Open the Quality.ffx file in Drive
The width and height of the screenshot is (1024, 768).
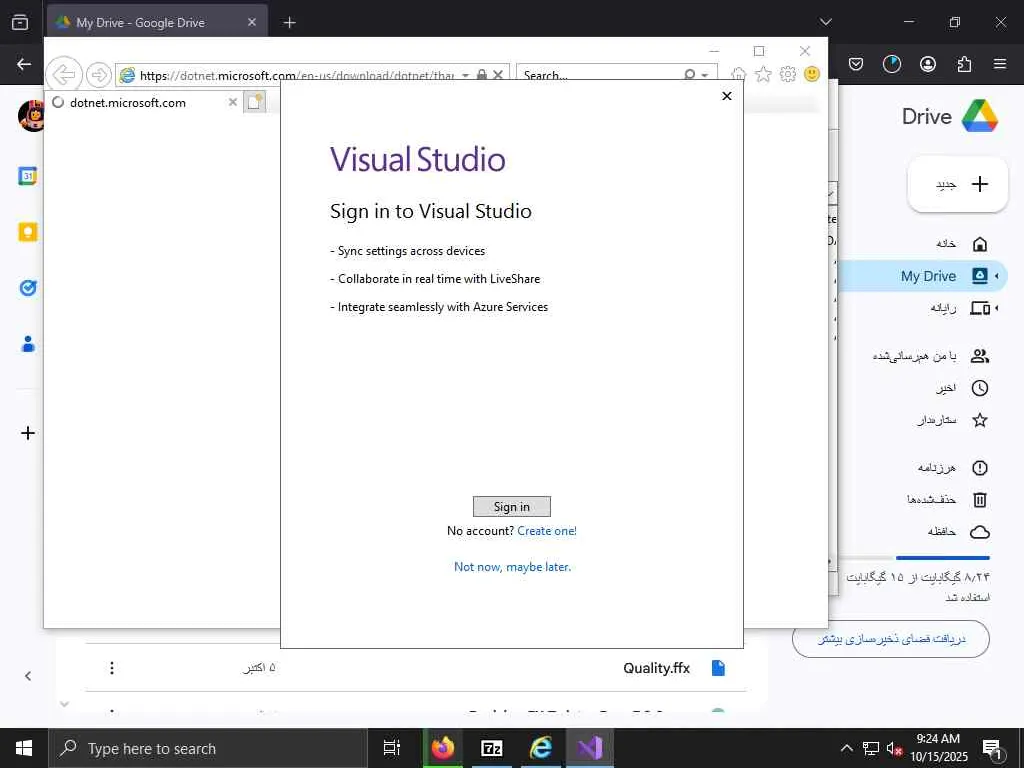click(x=656, y=668)
